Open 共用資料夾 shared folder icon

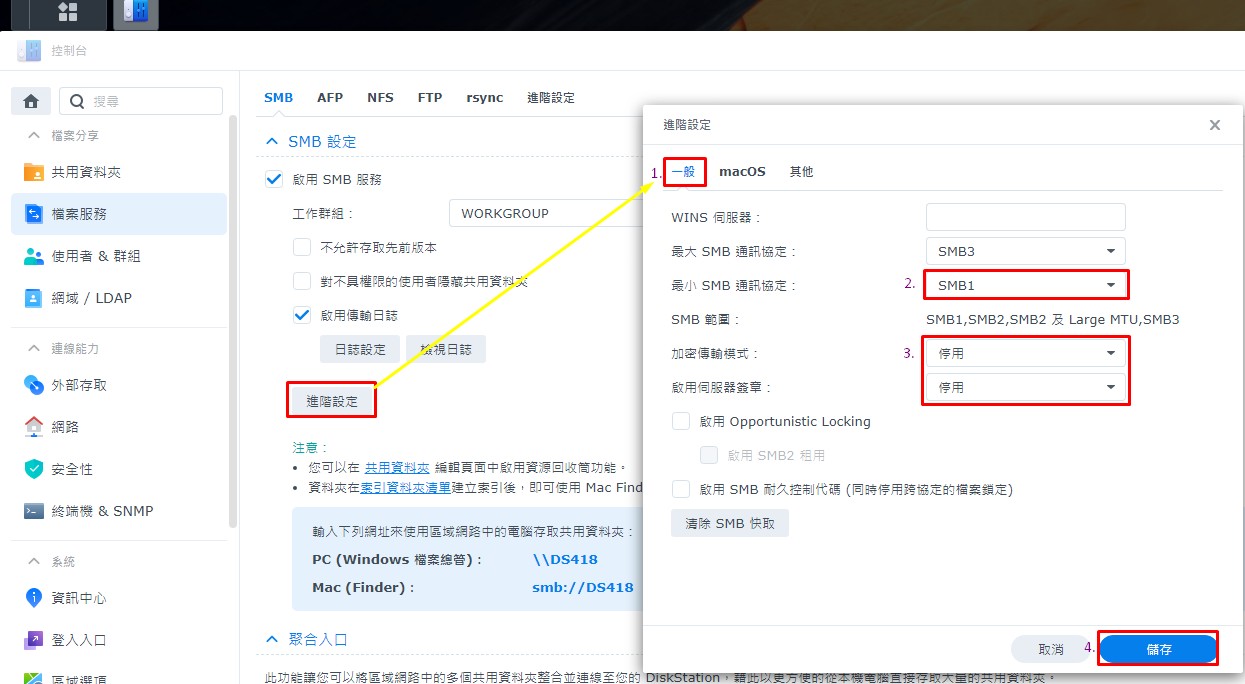34,172
